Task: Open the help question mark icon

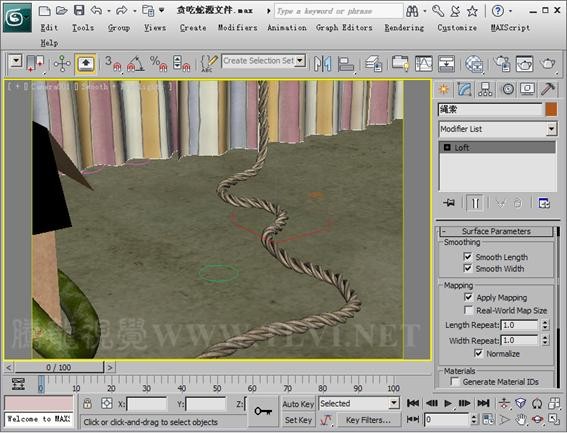Action: (x=498, y=11)
